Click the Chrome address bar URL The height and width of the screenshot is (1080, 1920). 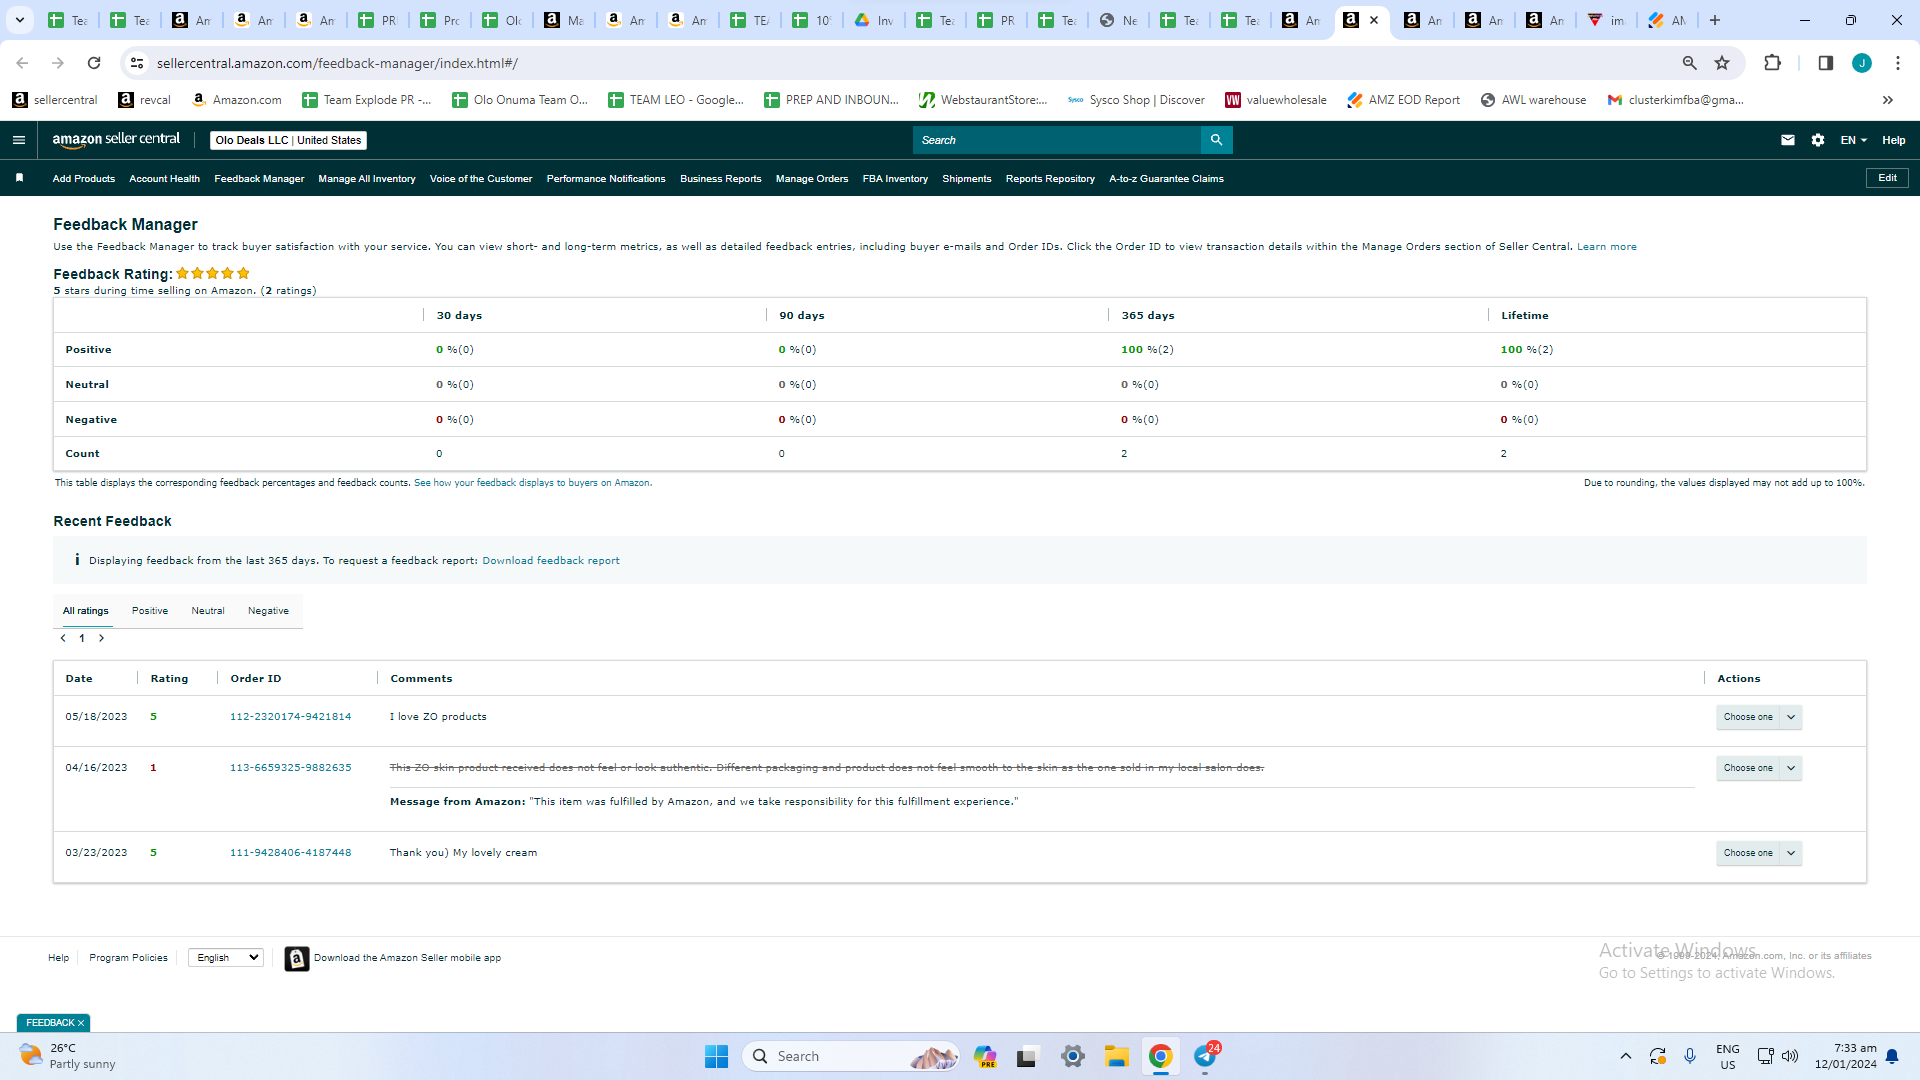click(x=337, y=63)
